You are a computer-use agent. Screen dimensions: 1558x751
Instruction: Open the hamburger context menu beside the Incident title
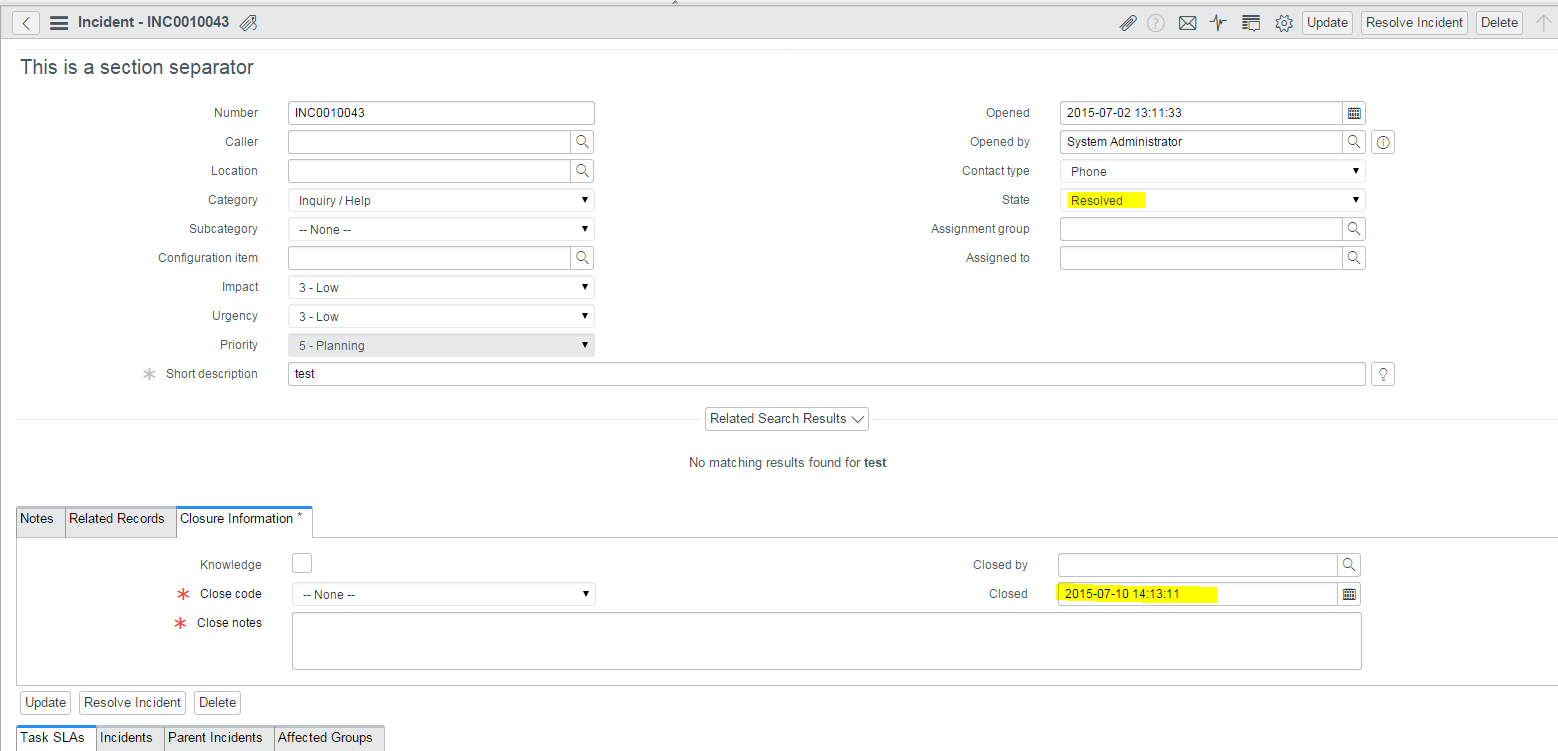59,22
